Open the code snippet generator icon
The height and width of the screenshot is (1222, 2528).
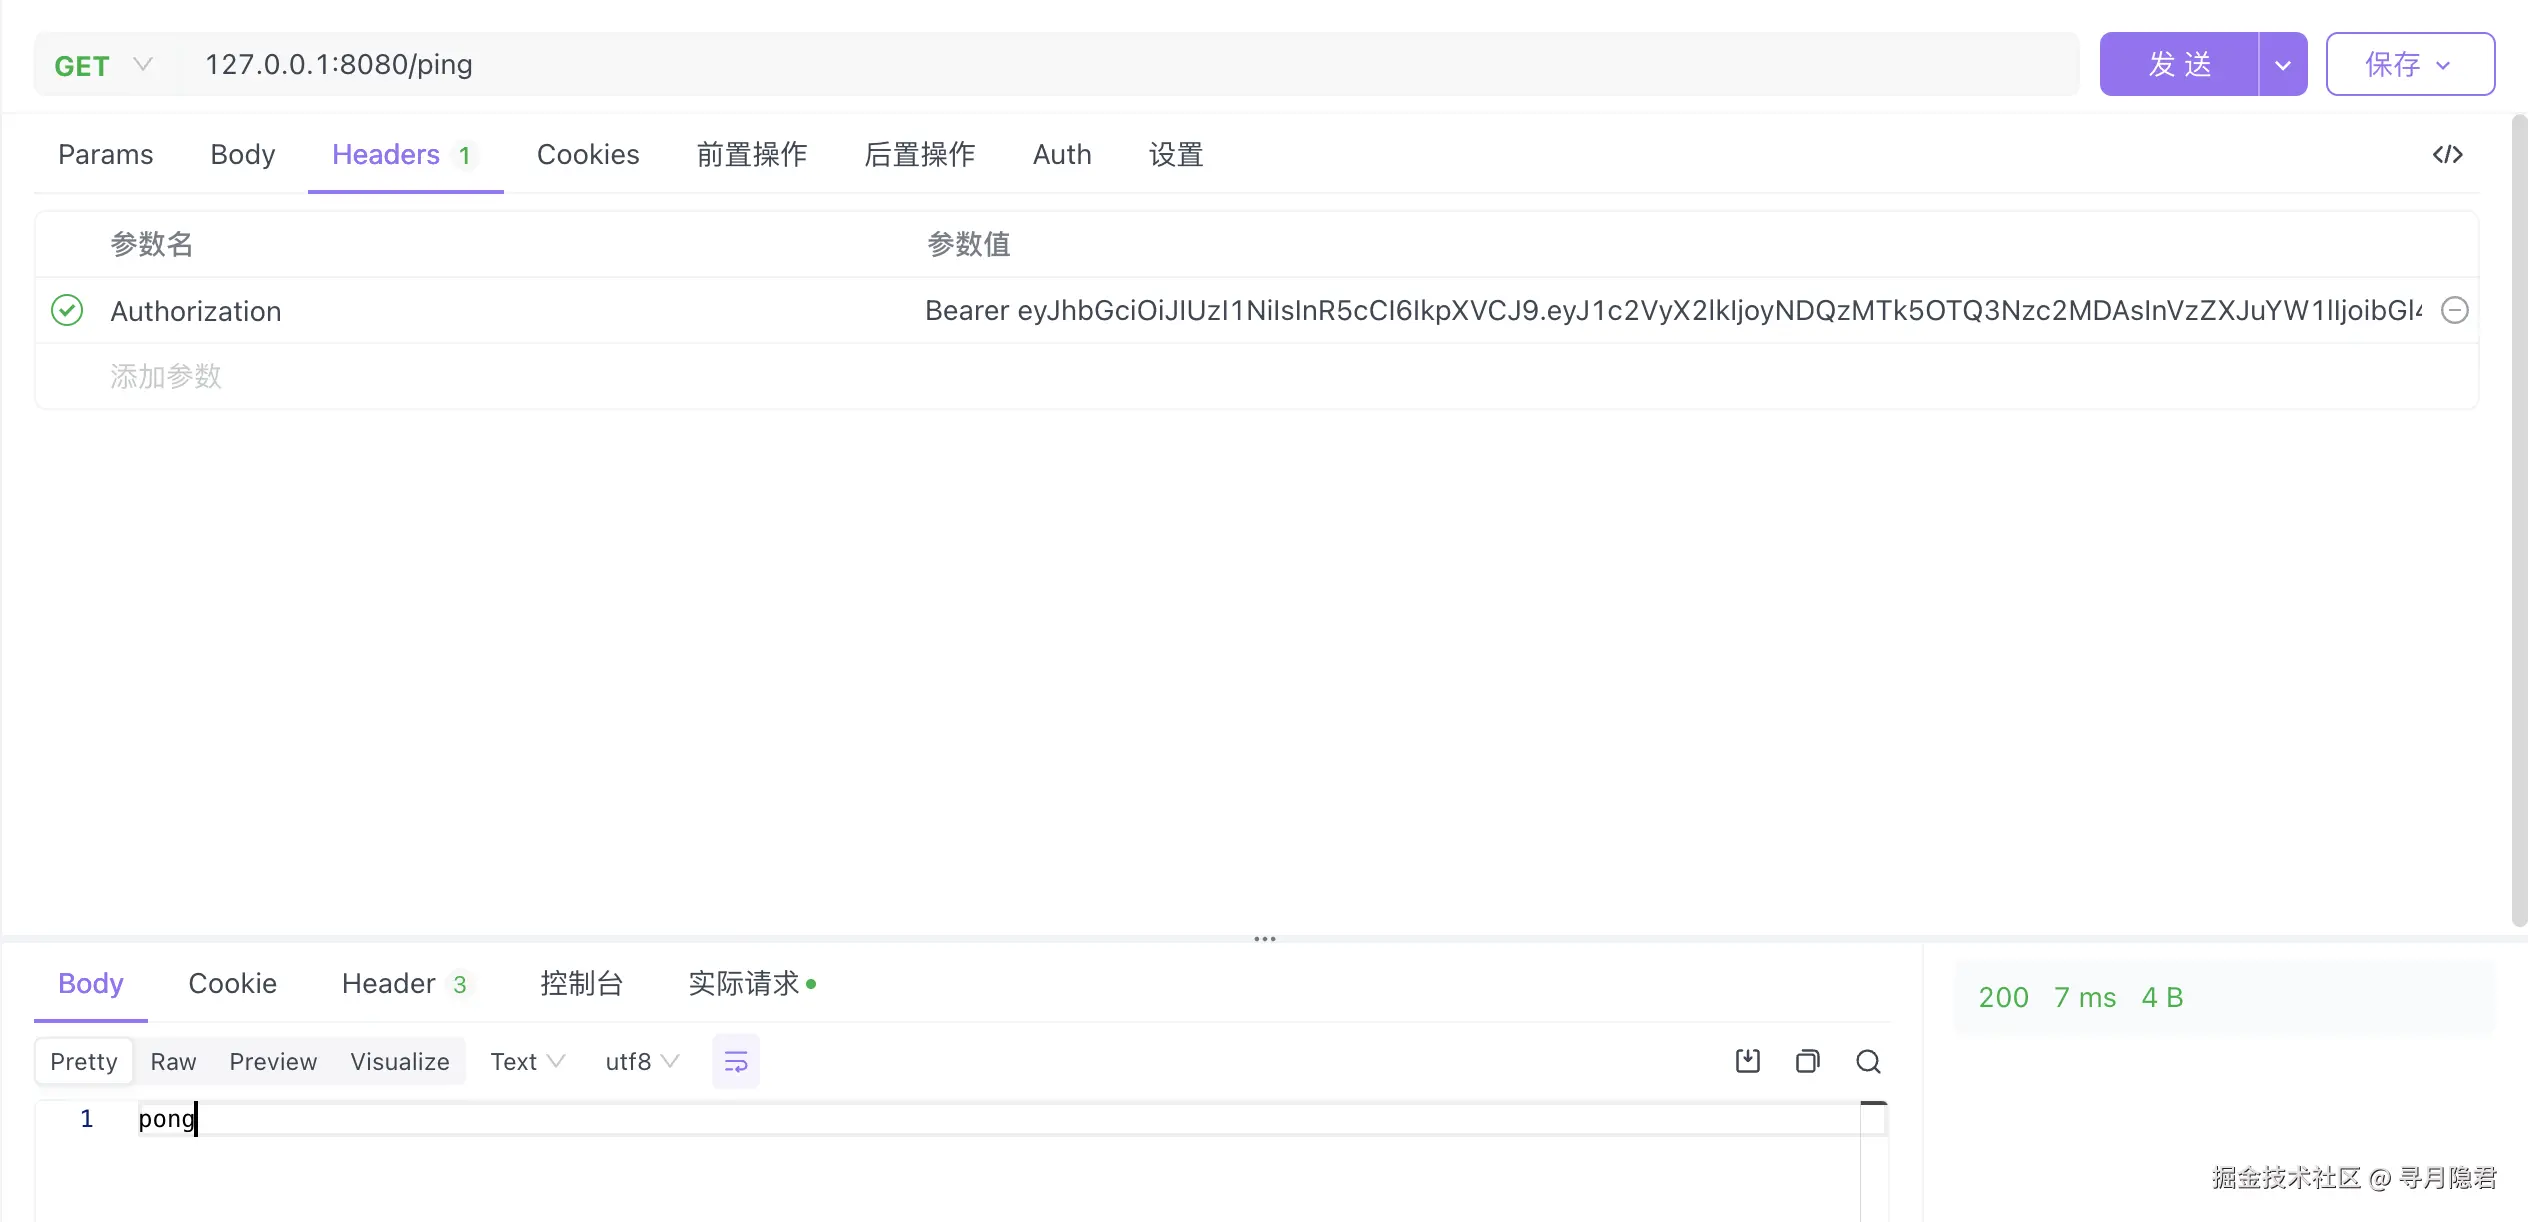[2447, 154]
